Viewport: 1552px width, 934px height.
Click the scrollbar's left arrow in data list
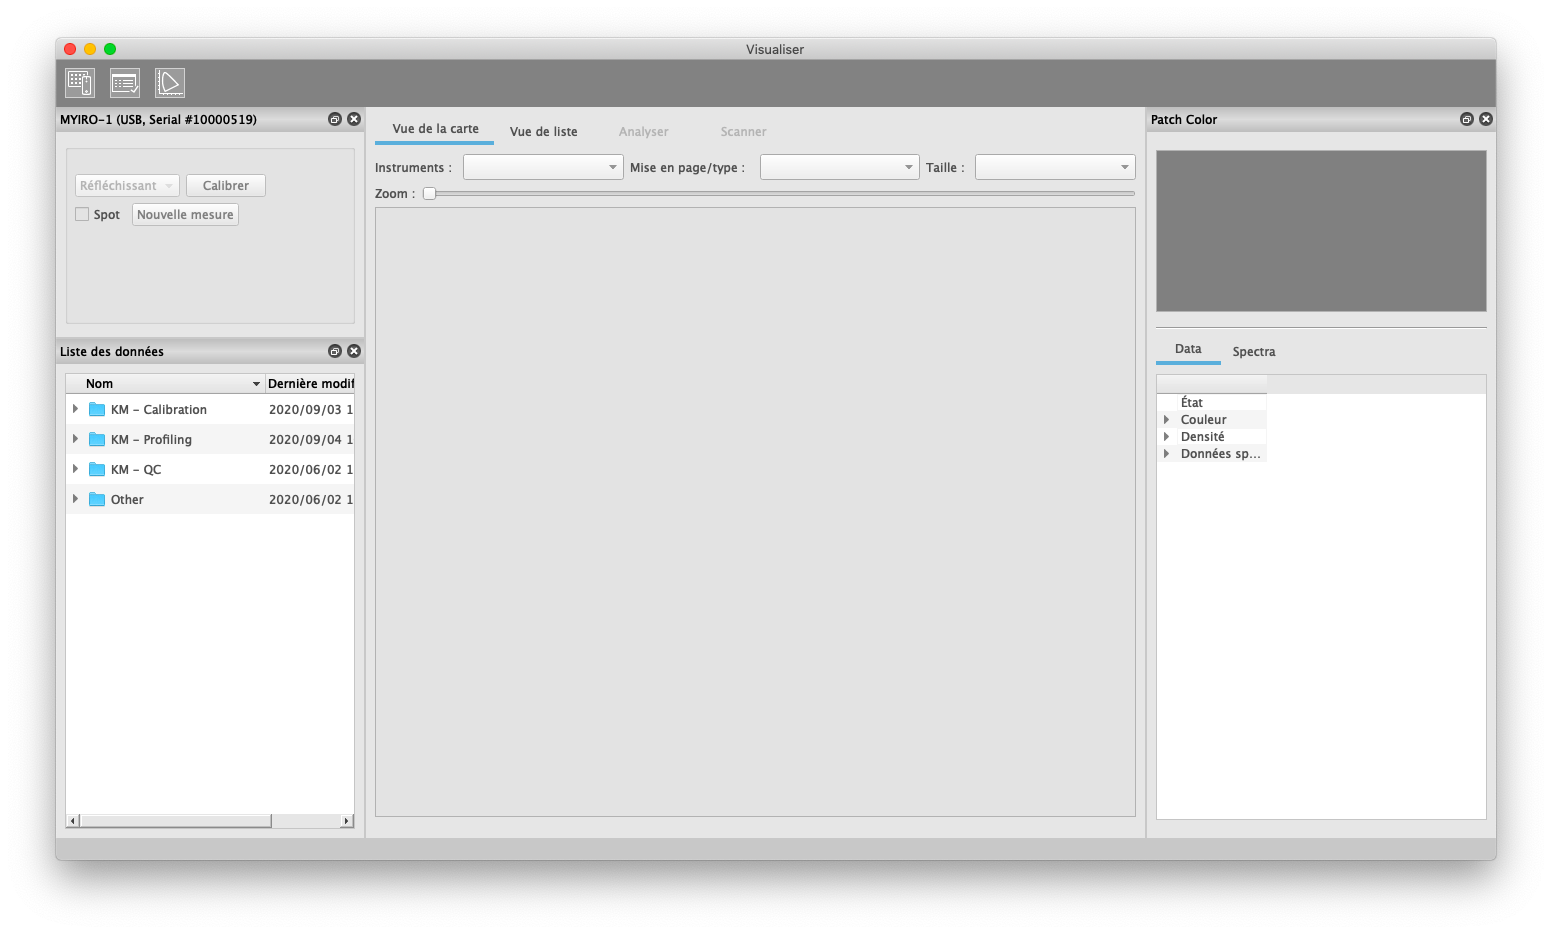[x=72, y=821]
